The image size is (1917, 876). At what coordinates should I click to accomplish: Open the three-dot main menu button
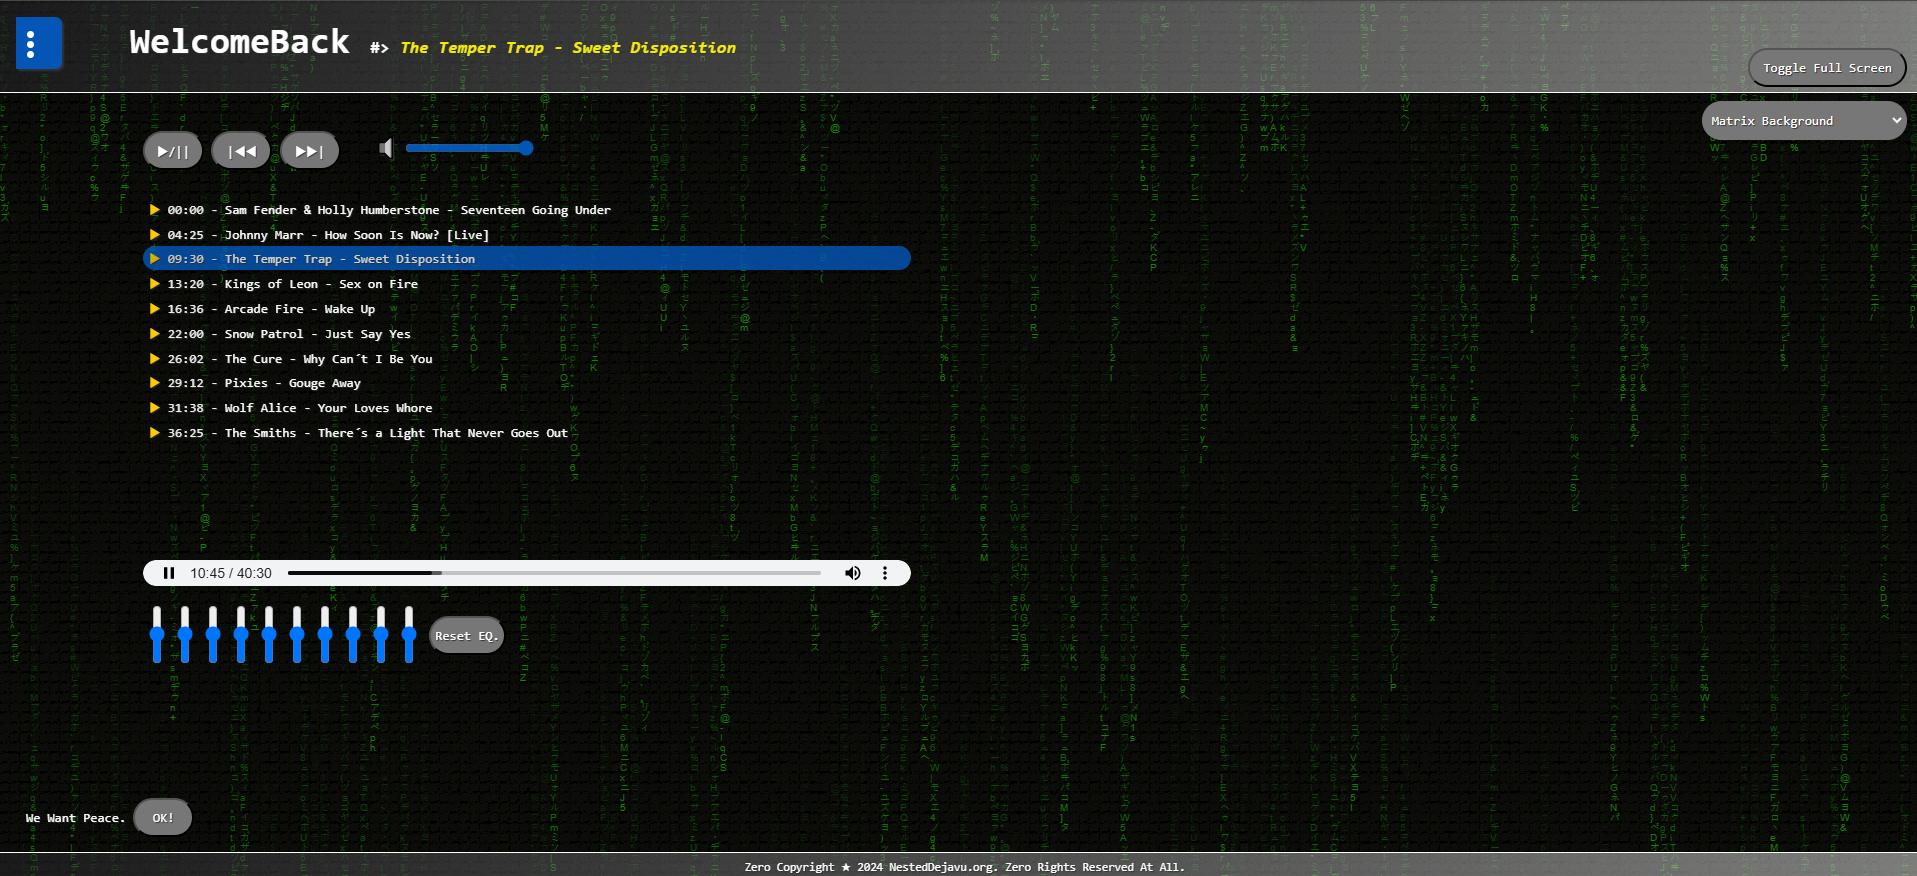(x=39, y=44)
